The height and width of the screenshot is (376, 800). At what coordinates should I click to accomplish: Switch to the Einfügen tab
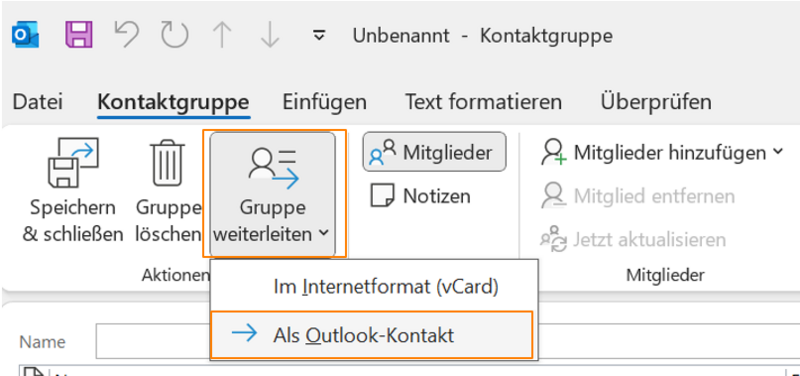[x=324, y=102]
